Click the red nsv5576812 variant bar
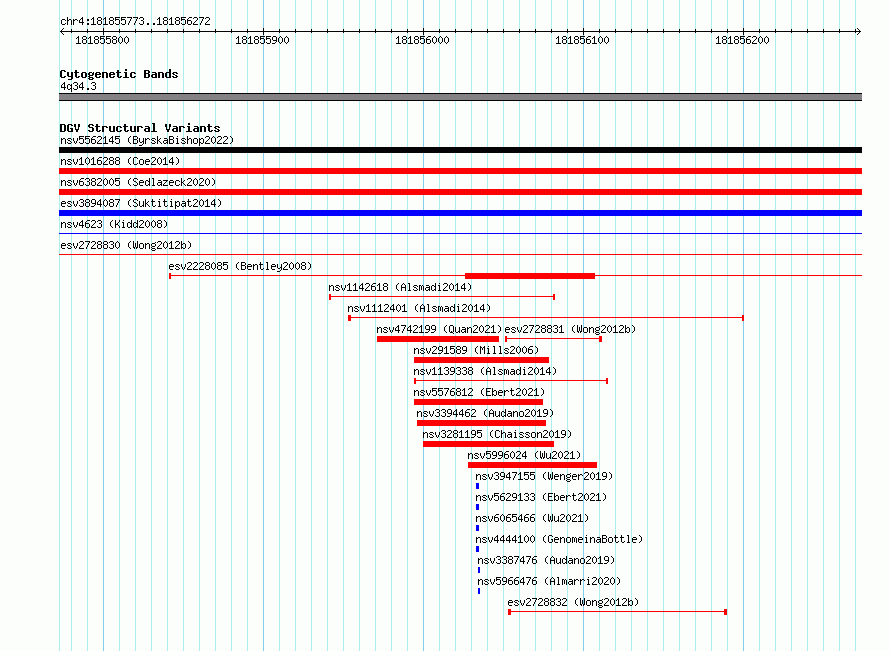This screenshot has width=890, height=651. [x=478, y=402]
